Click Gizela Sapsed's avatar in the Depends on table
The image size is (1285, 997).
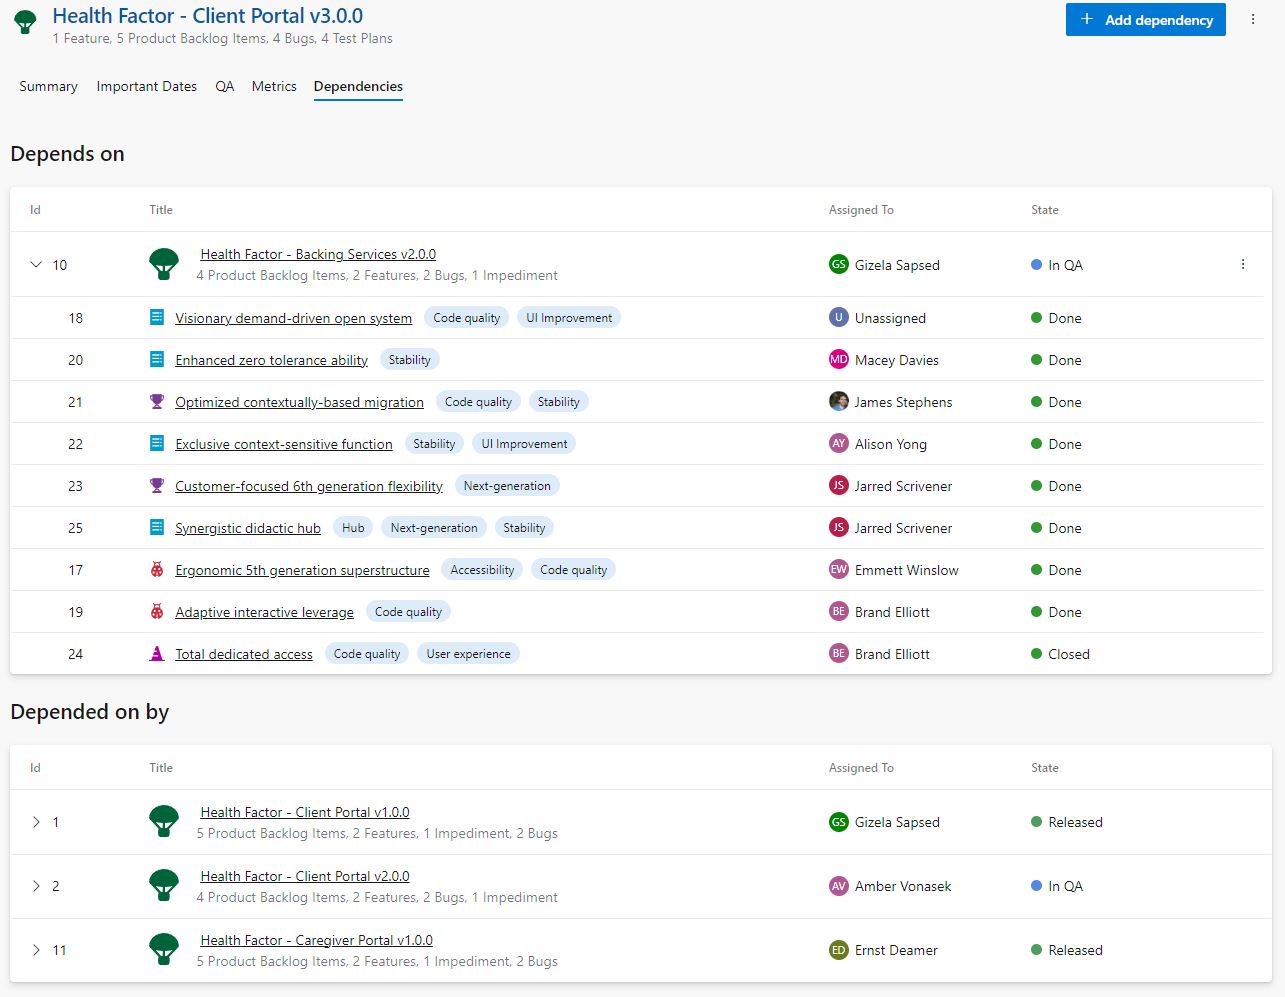pyautogui.click(x=838, y=264)
